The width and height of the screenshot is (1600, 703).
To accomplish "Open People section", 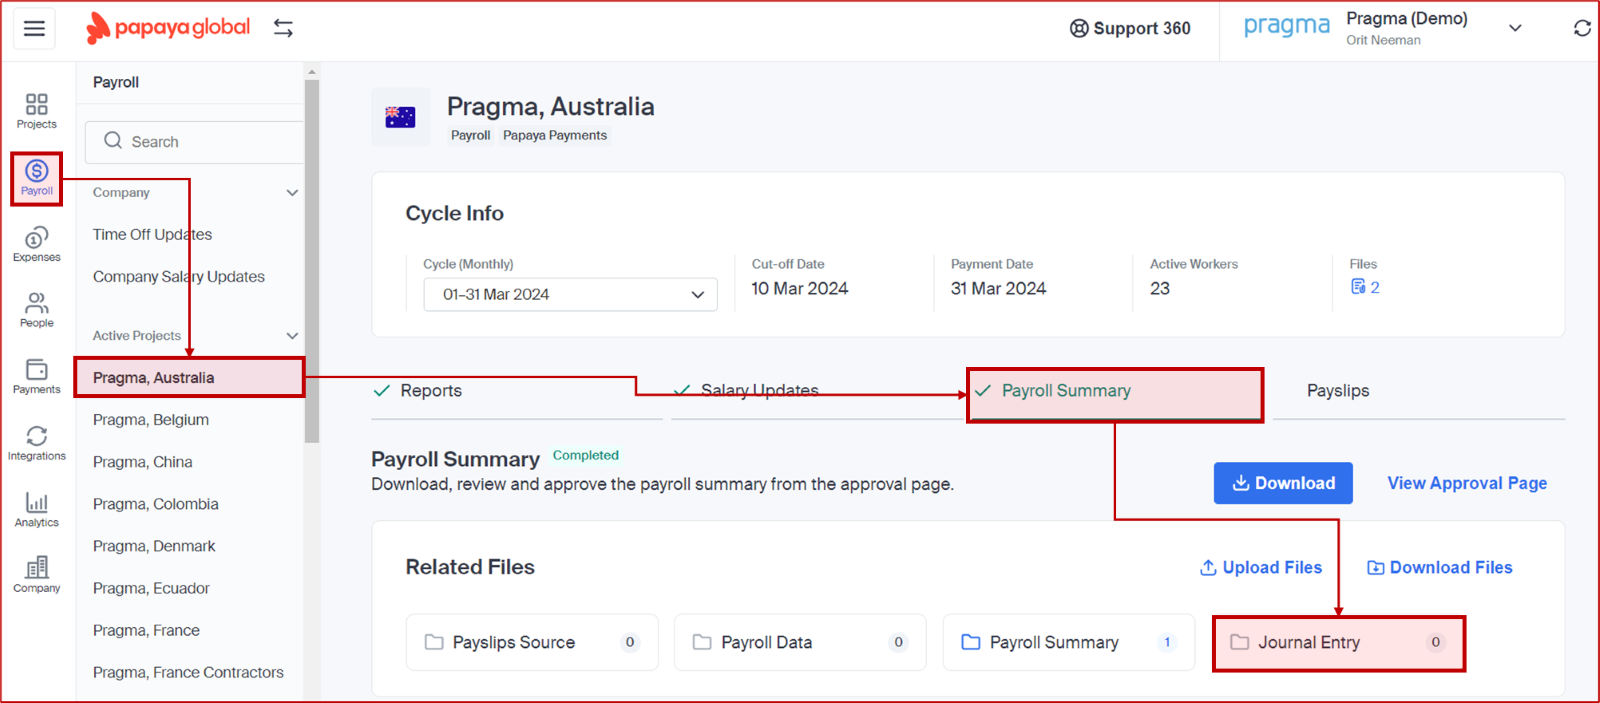I will pos(37,310).
